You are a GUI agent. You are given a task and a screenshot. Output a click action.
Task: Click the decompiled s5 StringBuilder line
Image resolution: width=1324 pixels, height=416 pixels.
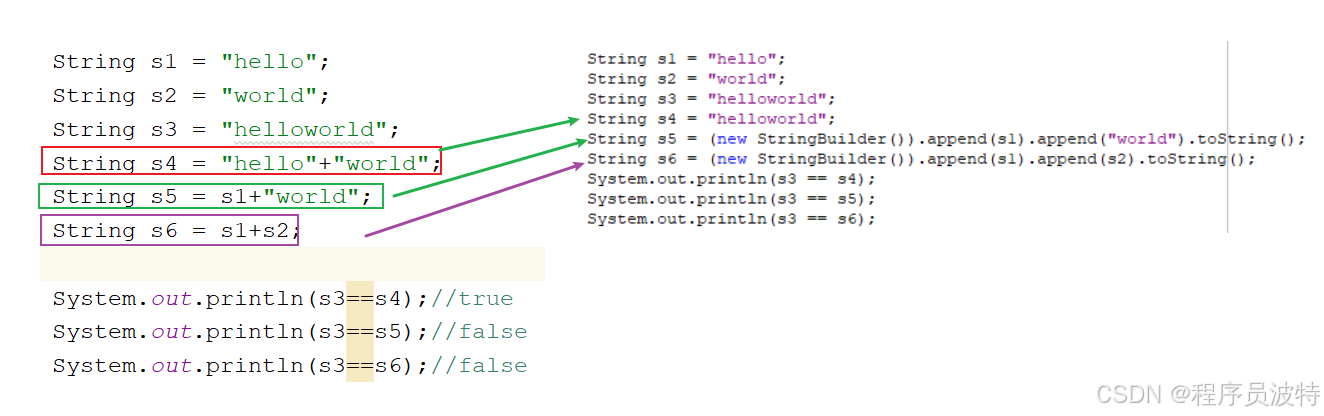(x=946, y=139)
